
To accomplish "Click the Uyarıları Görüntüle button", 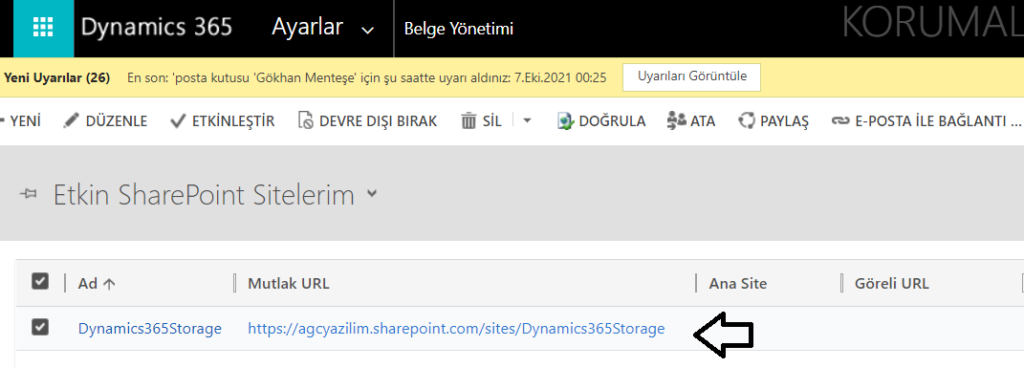I will pyautogui.click(x=692, y=76).
